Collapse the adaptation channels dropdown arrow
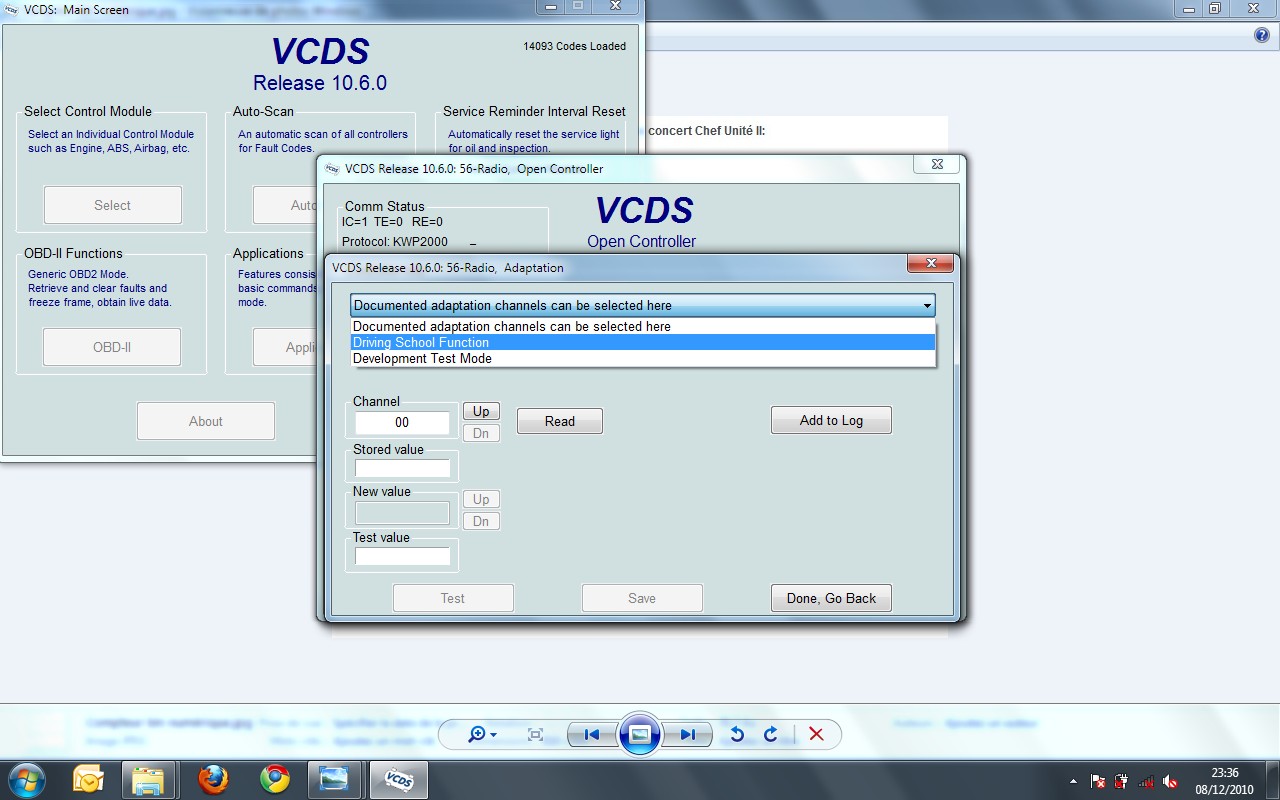 click(927, 306)
